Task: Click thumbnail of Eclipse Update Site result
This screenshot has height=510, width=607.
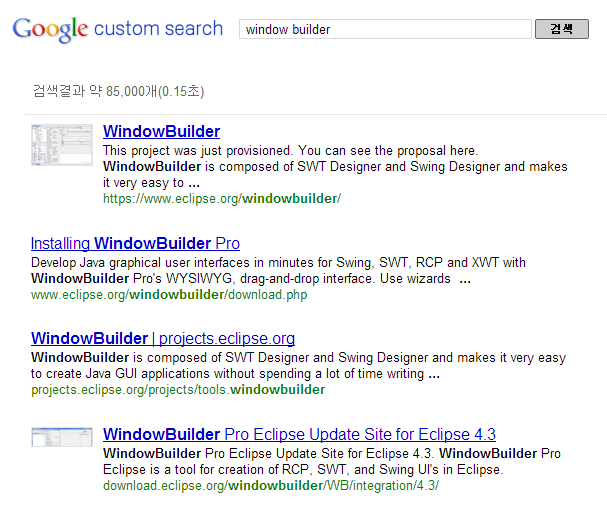Action: click(62, 437)
